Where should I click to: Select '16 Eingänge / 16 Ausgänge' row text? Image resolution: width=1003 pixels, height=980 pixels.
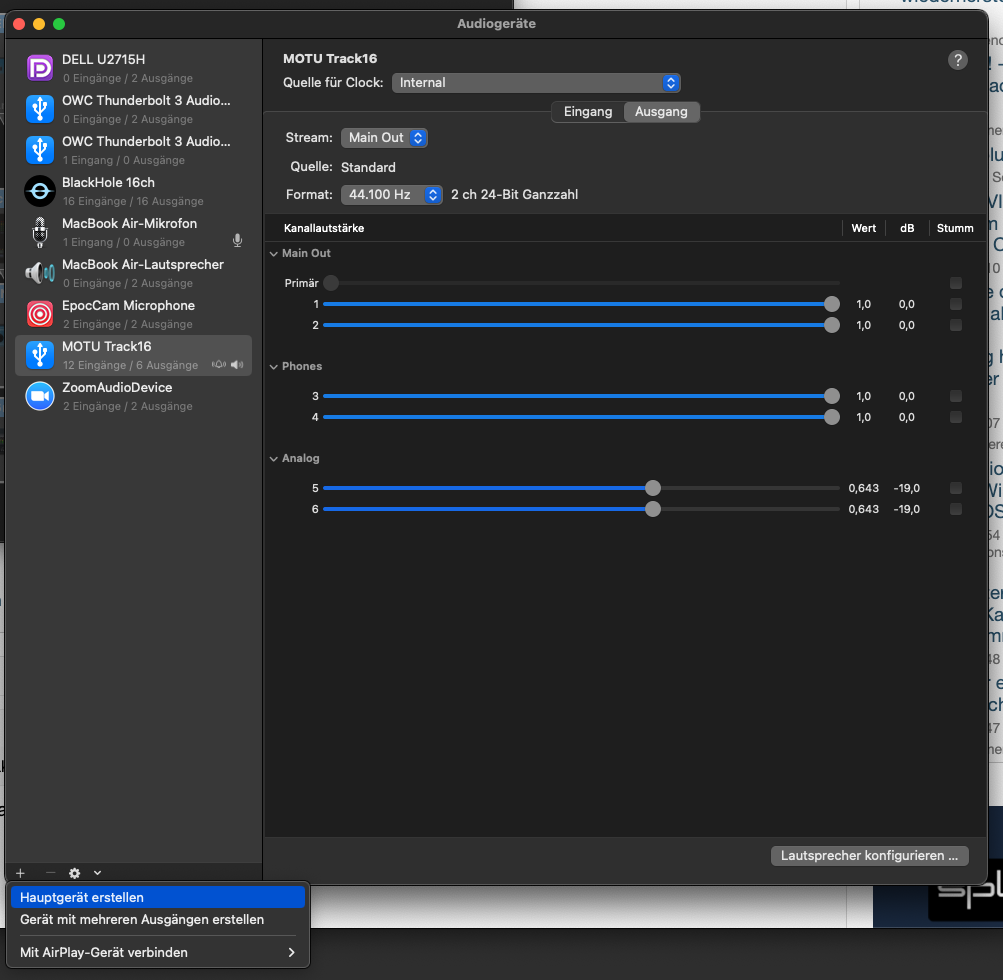click(133, 201)
